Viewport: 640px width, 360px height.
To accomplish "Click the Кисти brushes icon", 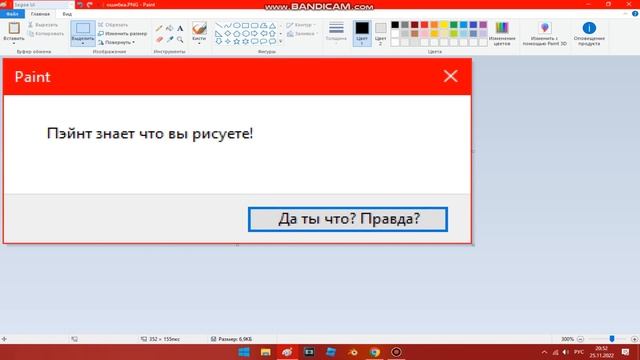I will pyautogui.click(x=199, y=28).
